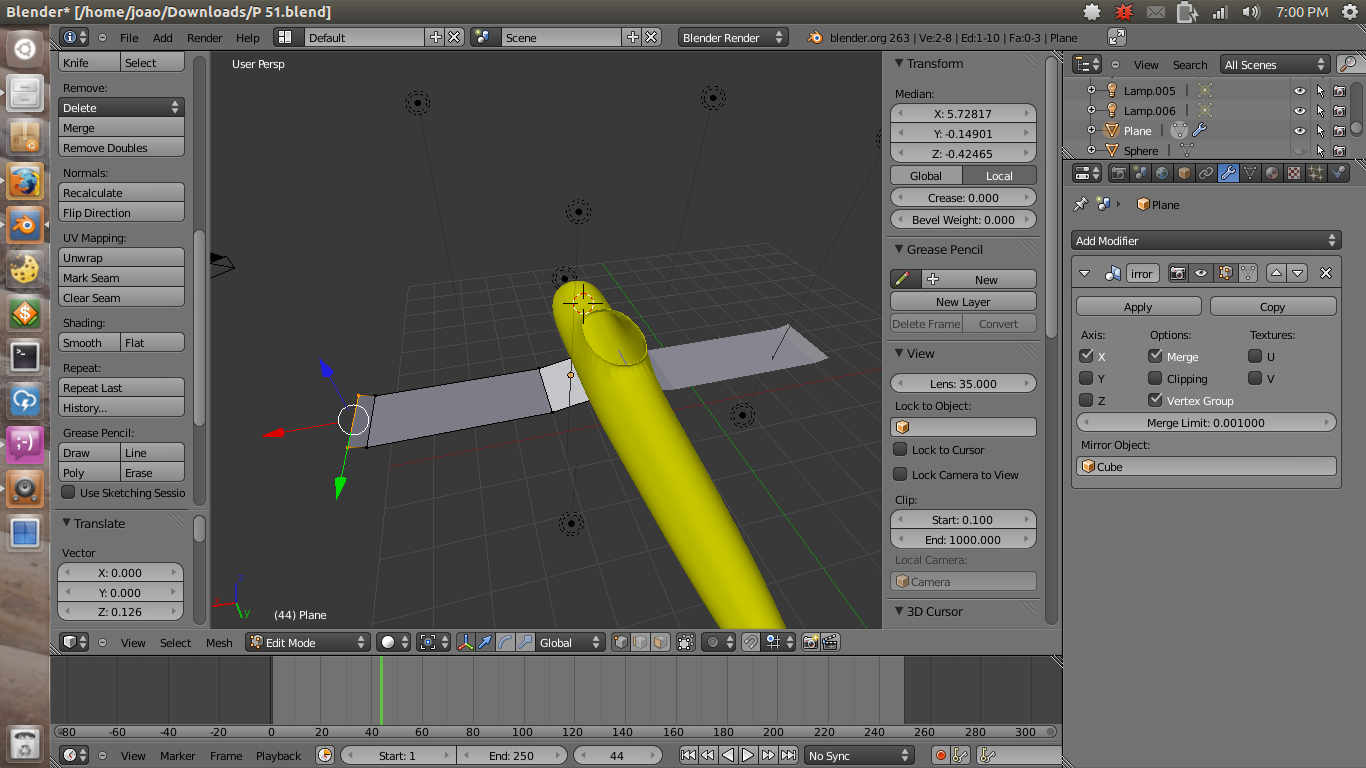The width and height of the screenshot is (1366, 768).
Task: Toggle visibility eye for Plane object
Action: pos(1300,130)
